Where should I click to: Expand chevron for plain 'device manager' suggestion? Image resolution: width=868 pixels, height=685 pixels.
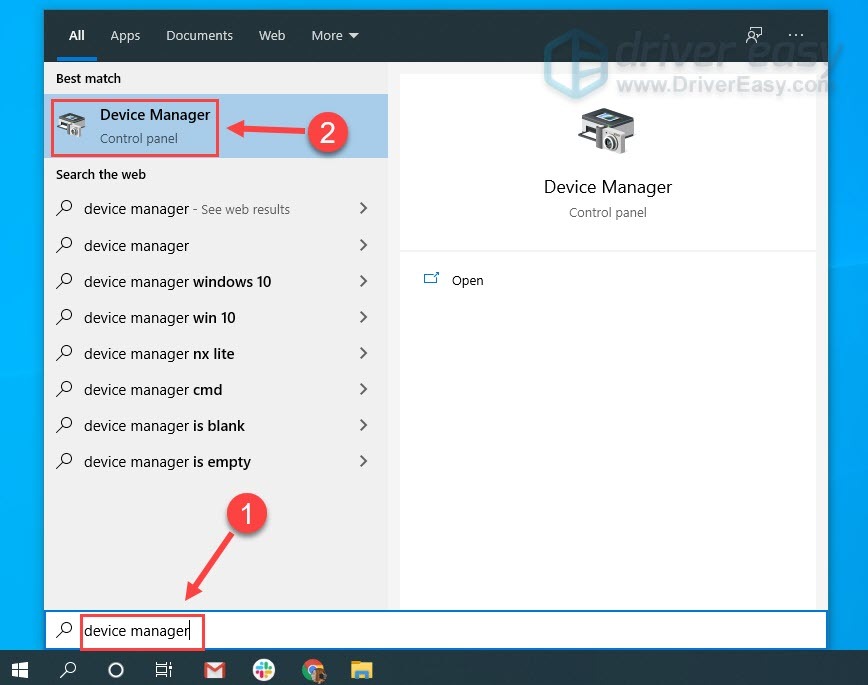coord(363,245)
